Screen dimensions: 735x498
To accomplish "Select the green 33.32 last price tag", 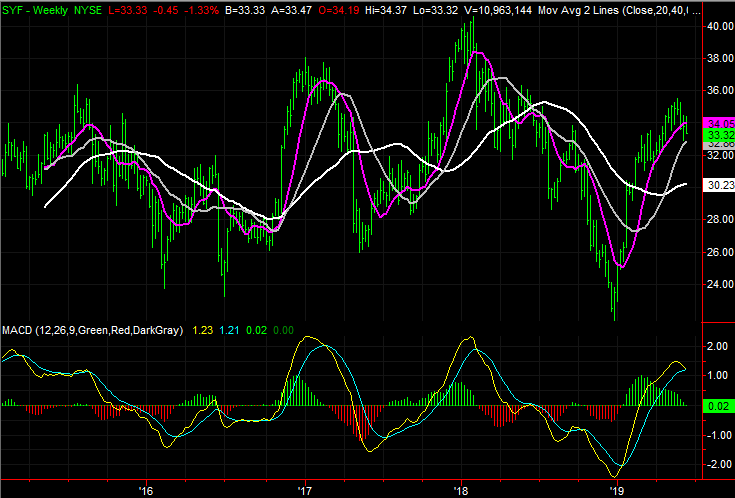I will (720, 134).
